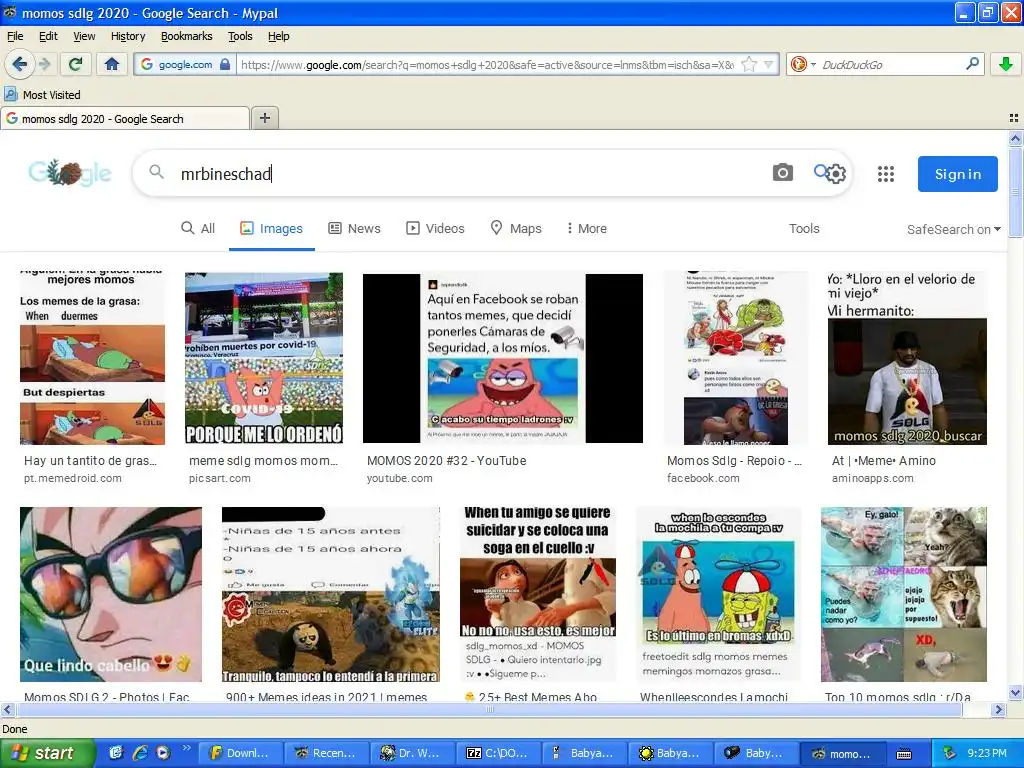This screenshot has height=768, width=1024.
Task: Switch to the All results tab
Action: click(x=198, y=228)
